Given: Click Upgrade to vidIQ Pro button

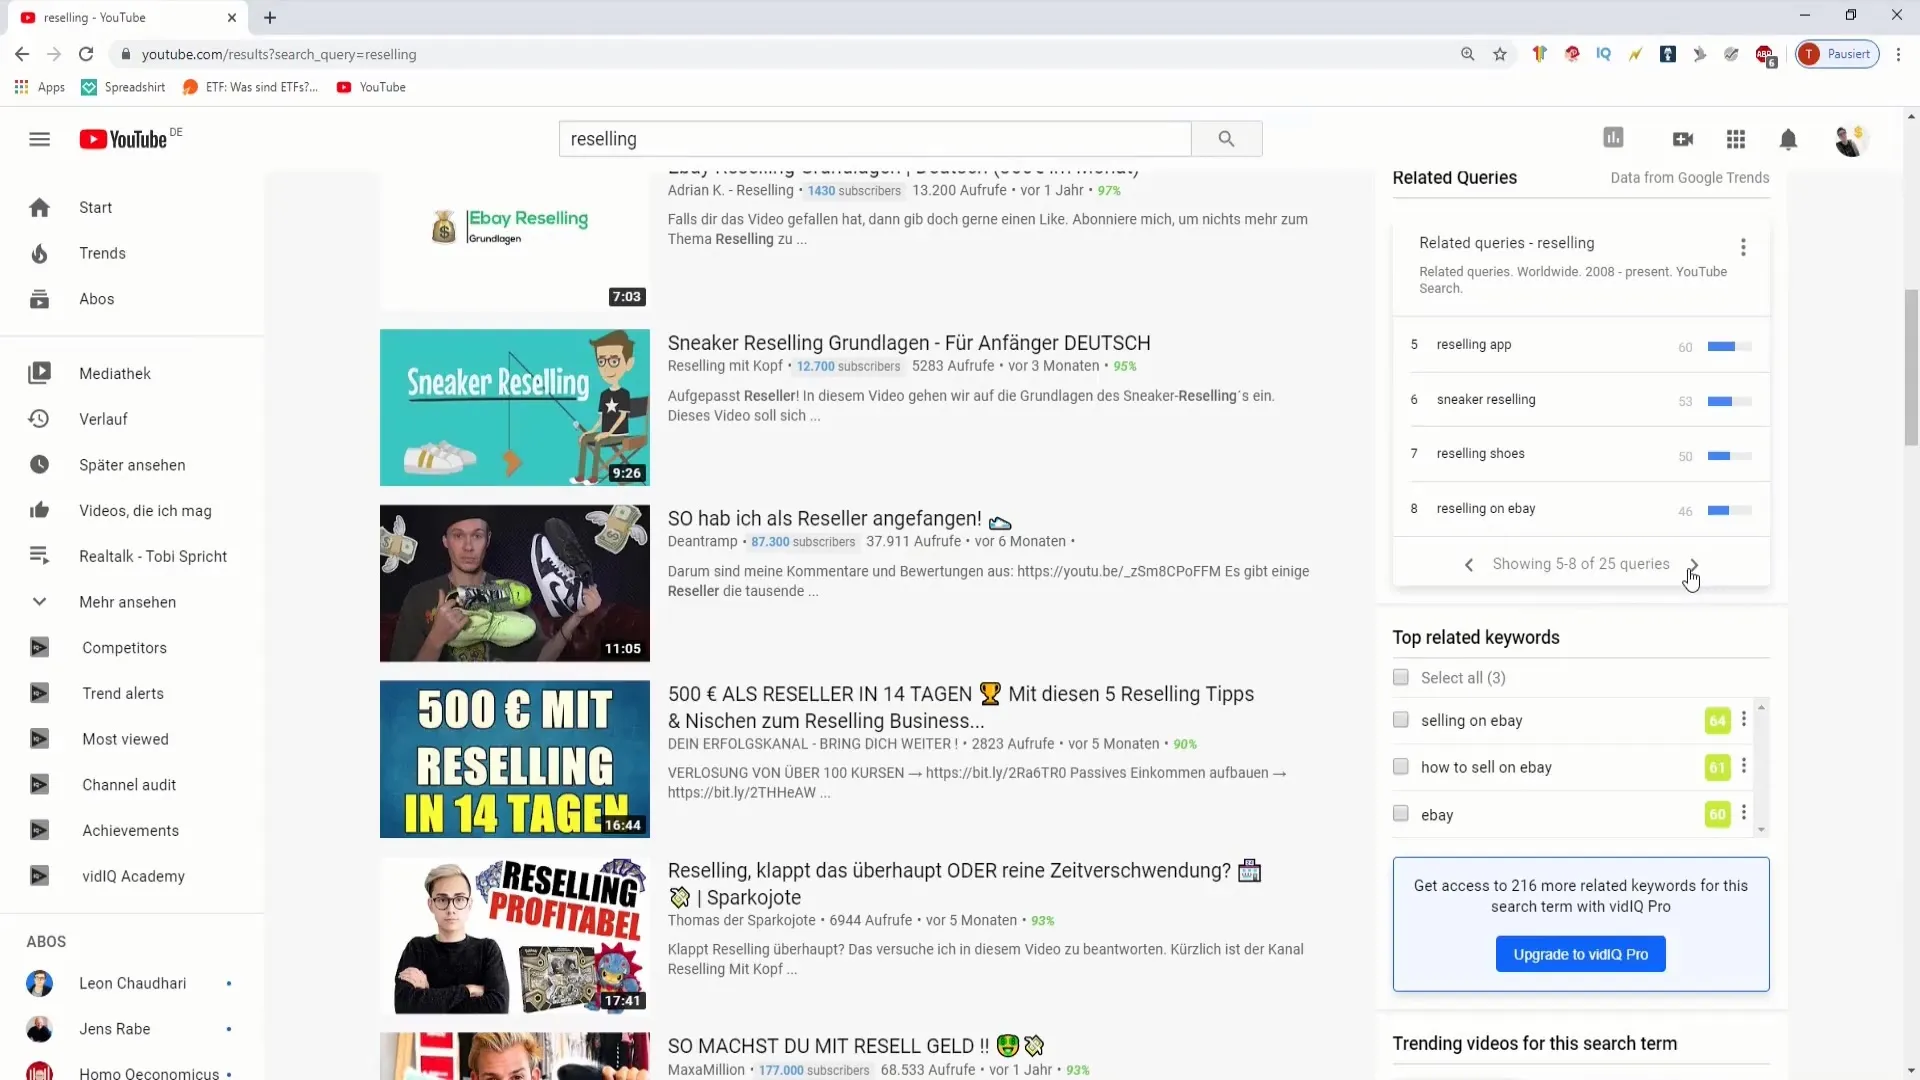Looking at the screenshot, I should tap(1580, 954).
